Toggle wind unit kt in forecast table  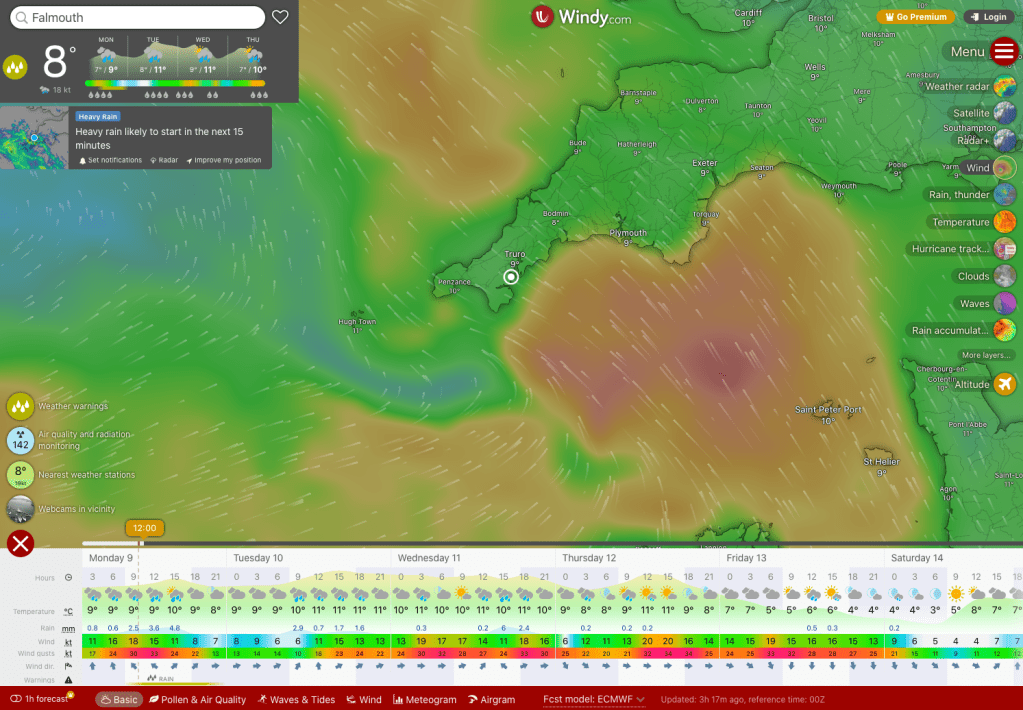click(68, 641)
